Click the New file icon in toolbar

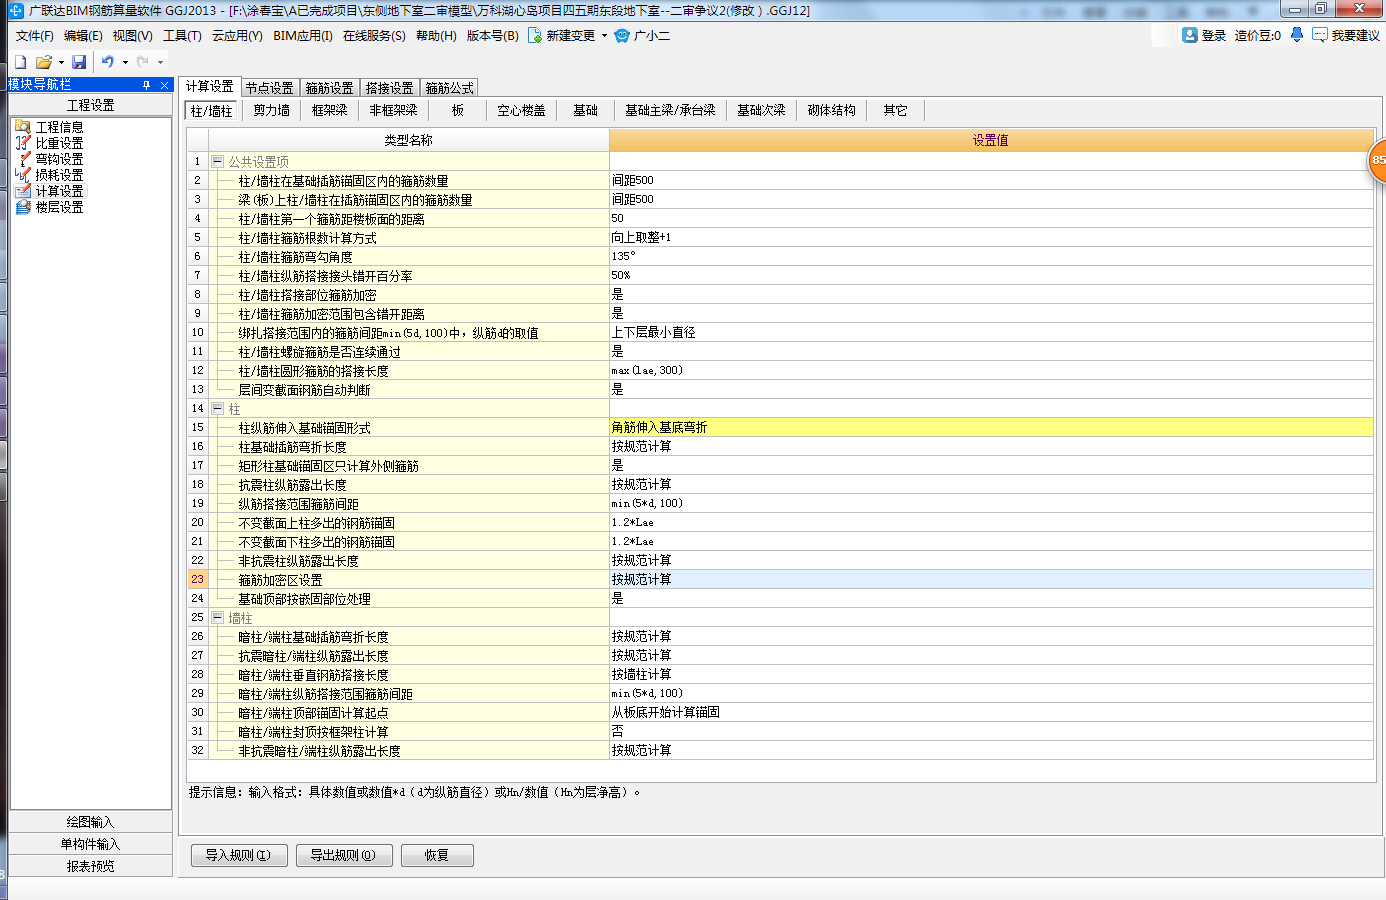pos(20,62)
